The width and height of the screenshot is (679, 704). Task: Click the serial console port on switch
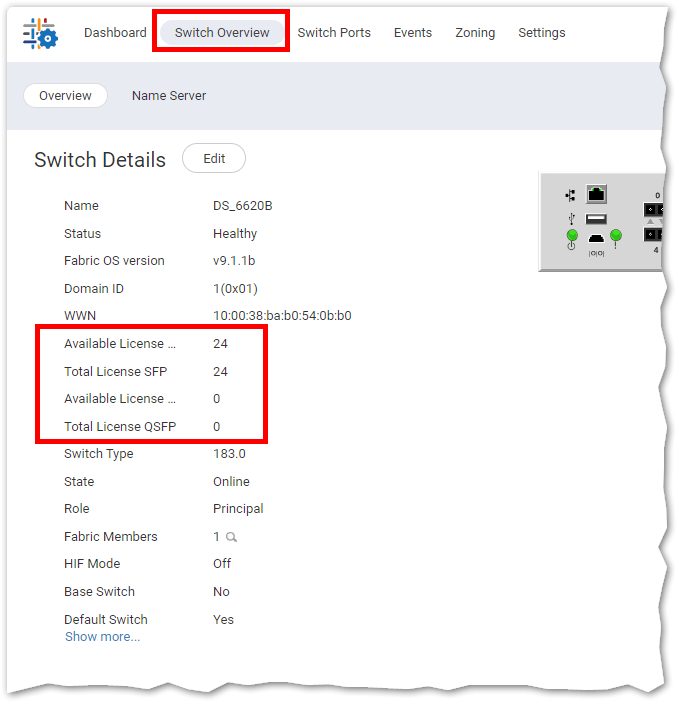pos(597,238)
